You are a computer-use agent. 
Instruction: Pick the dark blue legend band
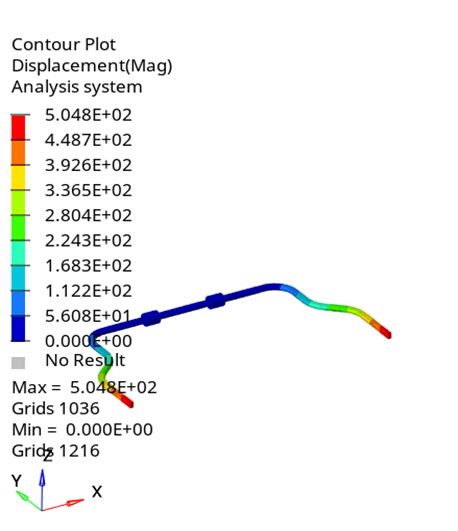(18, 328)
